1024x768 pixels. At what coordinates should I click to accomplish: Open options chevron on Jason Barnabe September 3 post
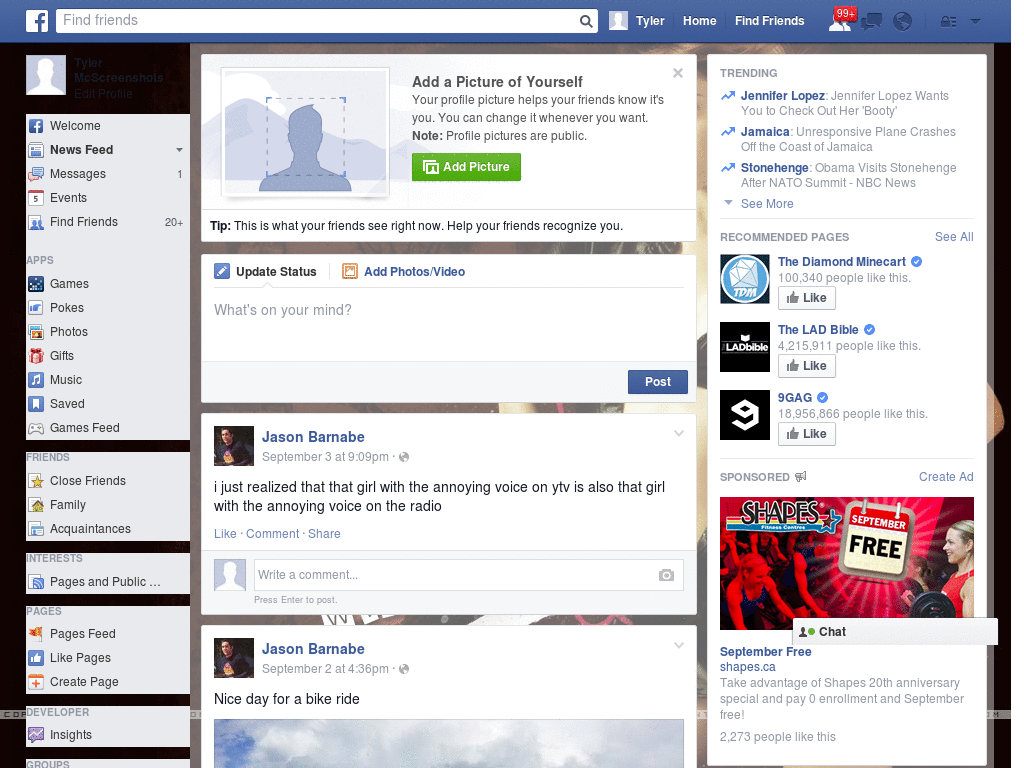(x=679, y=433)
